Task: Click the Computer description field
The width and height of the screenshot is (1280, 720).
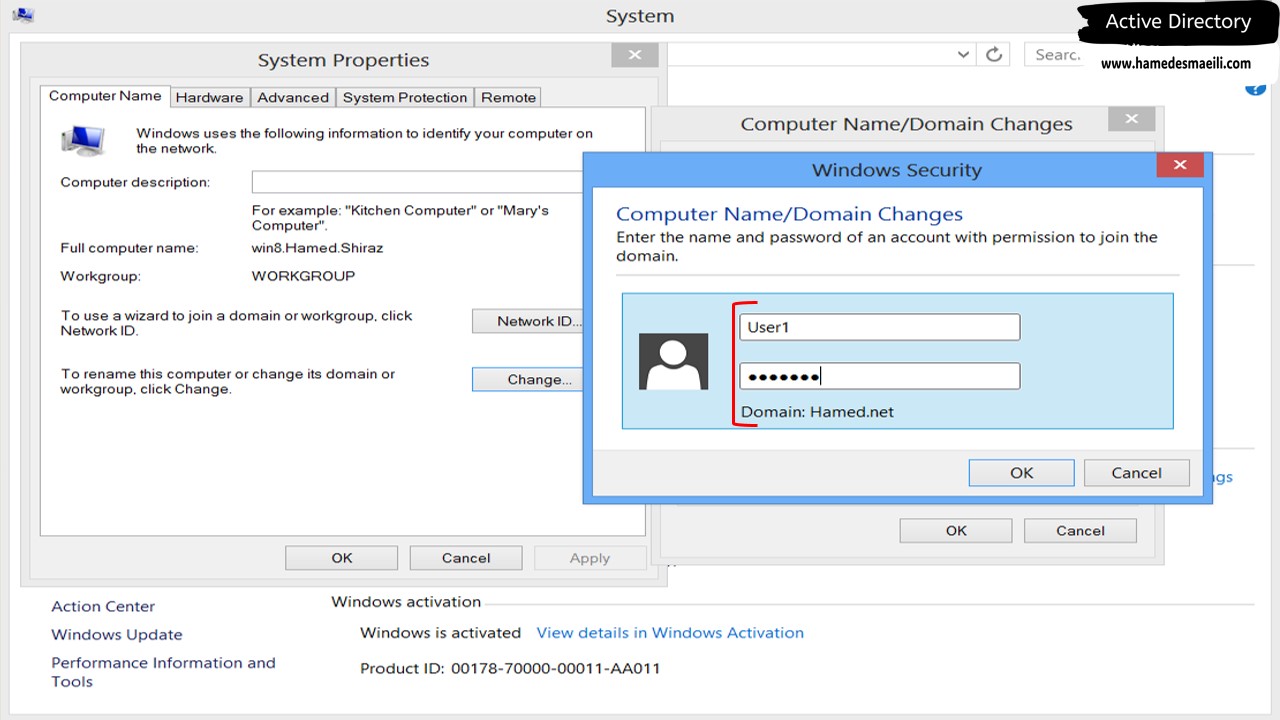Action: [418, 182]
